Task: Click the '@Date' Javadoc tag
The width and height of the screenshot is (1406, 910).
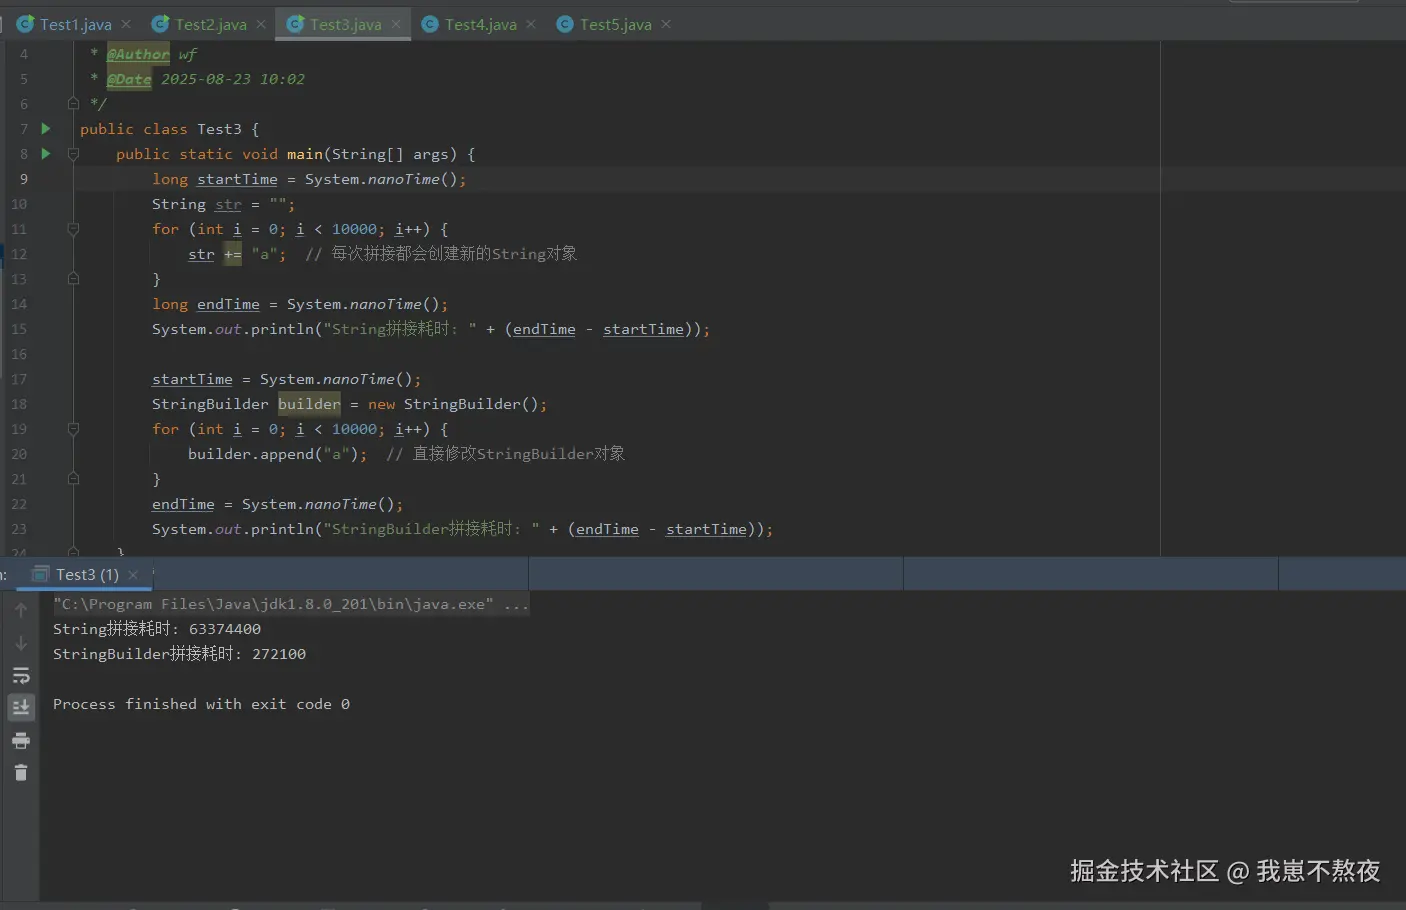Action: tap(129, 79)
